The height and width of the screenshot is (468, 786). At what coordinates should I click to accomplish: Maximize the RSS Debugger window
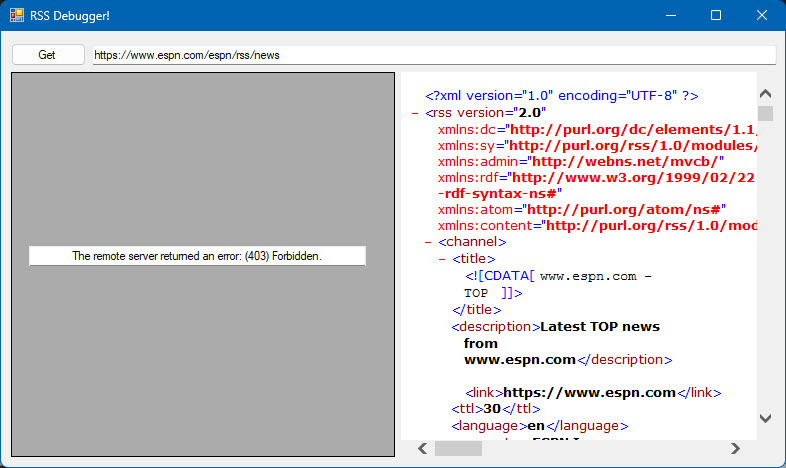[x=716, y=16]
